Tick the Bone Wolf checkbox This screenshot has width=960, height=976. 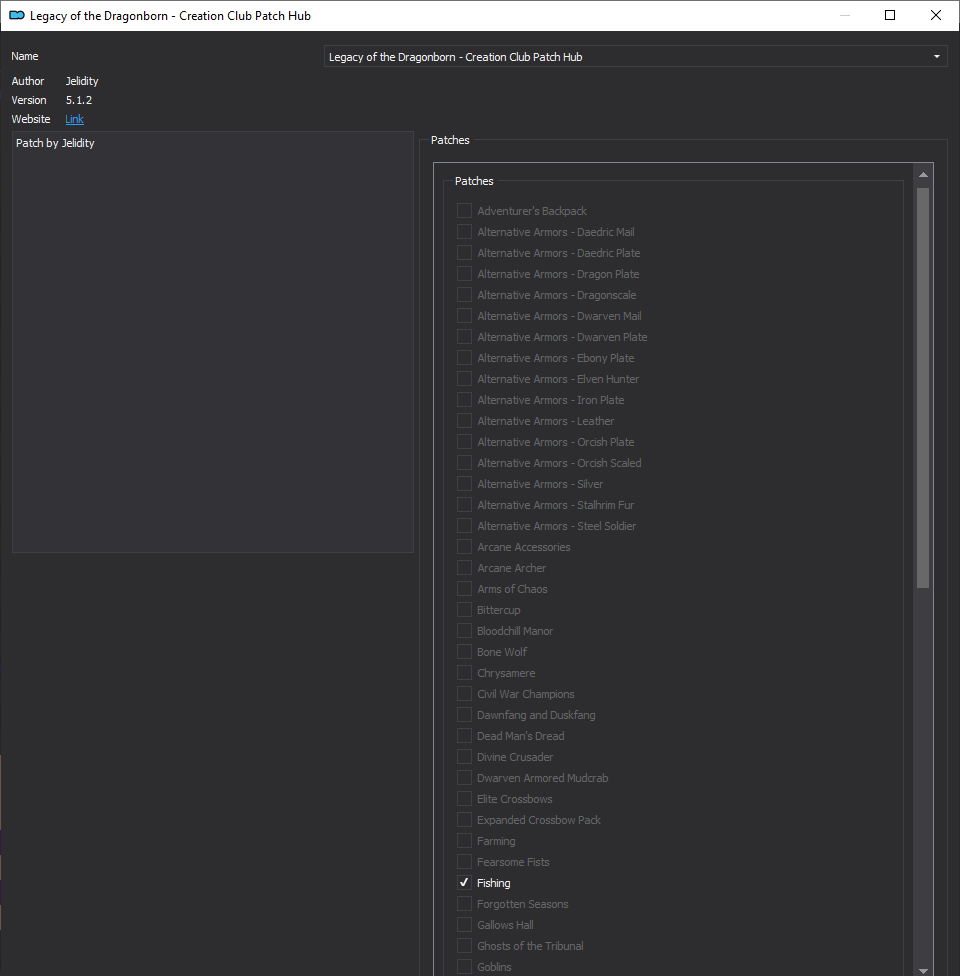[x=464, y=652]
